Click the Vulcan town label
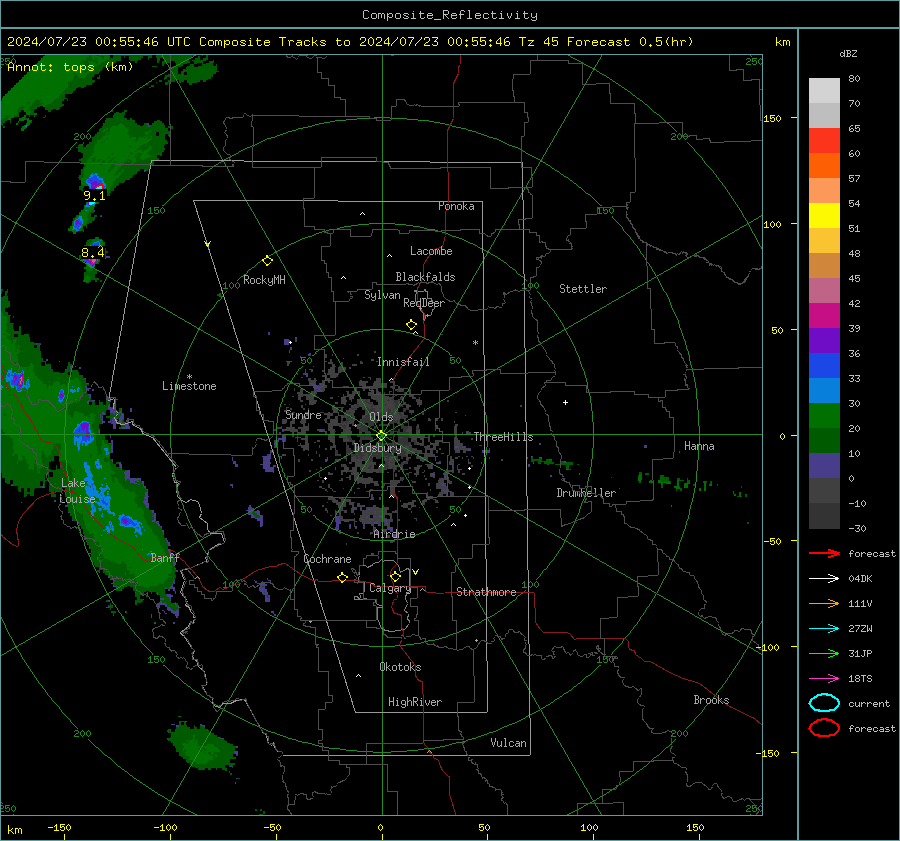The image size is (900, 841). (509, 743)
